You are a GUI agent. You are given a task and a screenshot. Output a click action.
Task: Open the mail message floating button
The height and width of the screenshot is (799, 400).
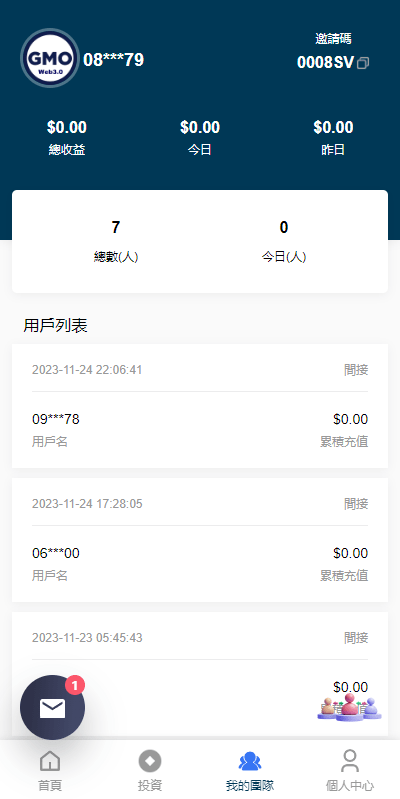52,707
